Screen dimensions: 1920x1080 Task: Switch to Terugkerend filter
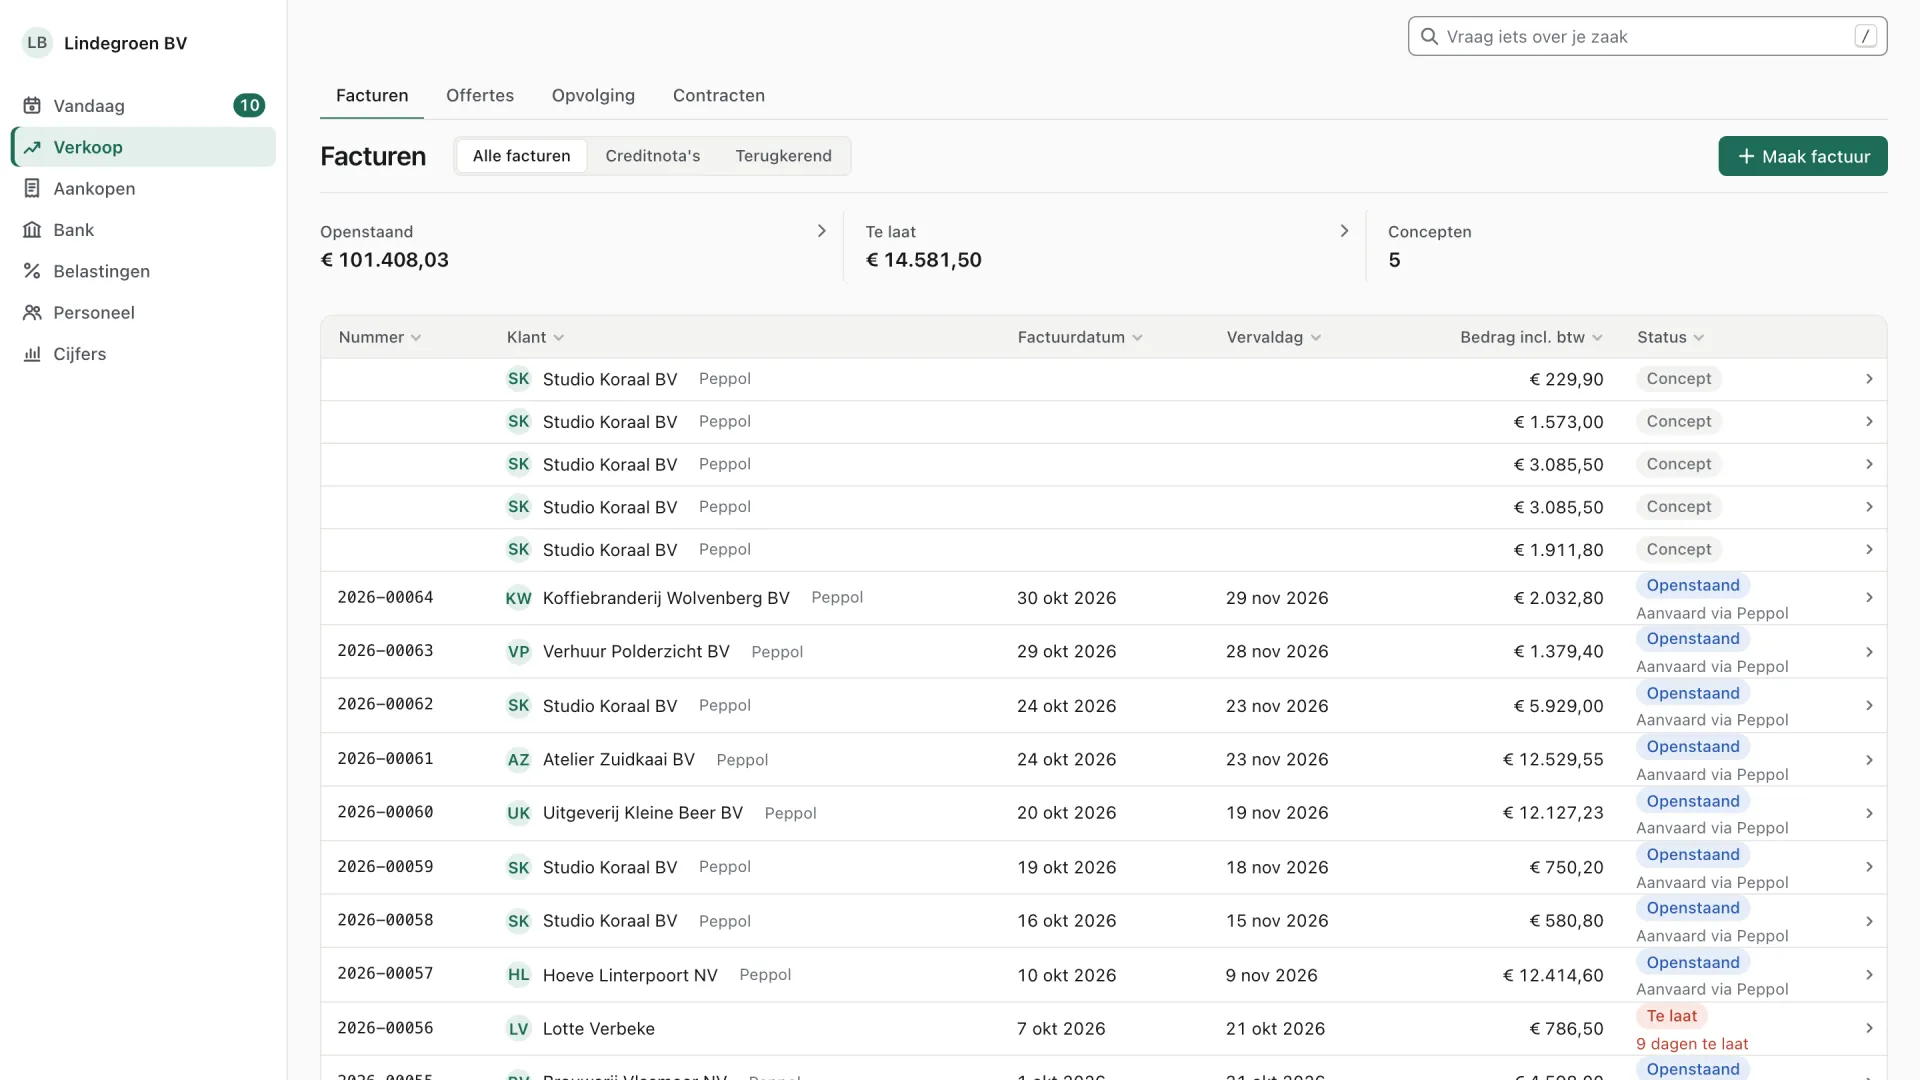point(783,156)
